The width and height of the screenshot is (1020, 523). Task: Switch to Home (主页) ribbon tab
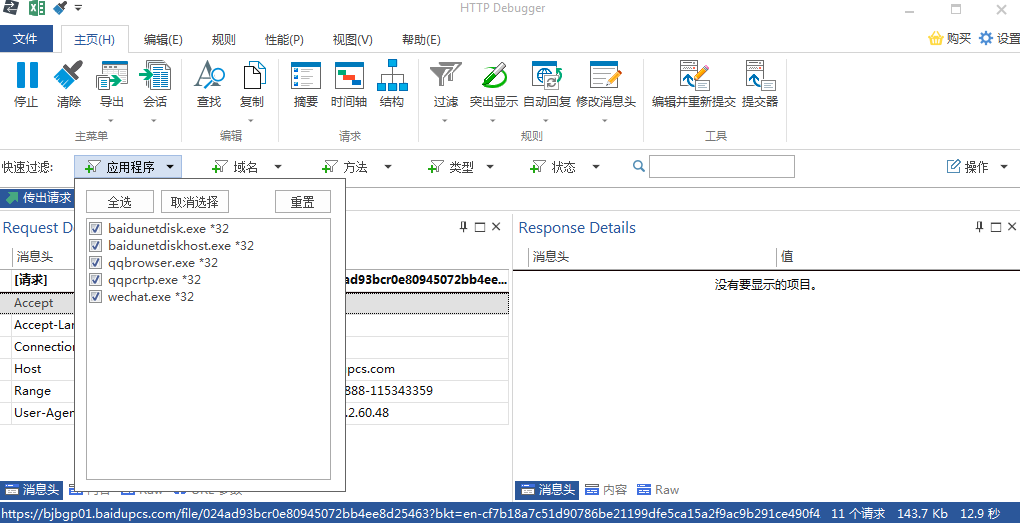tap(94, 40)
